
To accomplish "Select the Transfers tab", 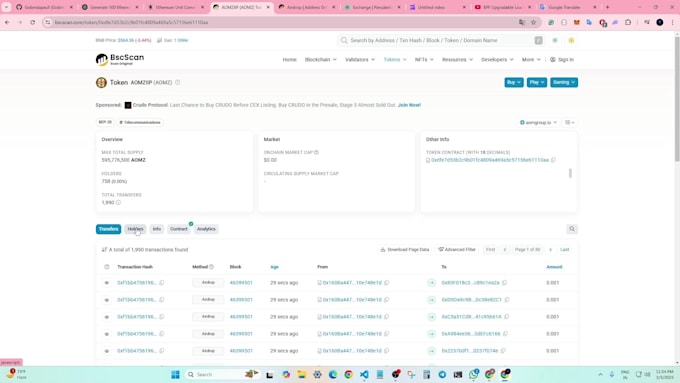I will pyautogui.click(x=108, y=229).
